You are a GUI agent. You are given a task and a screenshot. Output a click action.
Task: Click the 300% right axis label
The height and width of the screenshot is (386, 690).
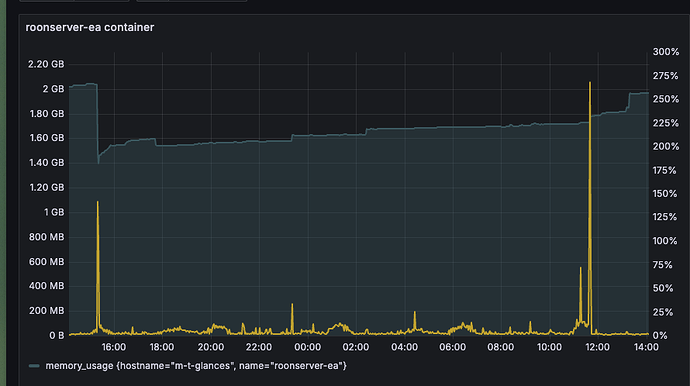click(666, 52)
